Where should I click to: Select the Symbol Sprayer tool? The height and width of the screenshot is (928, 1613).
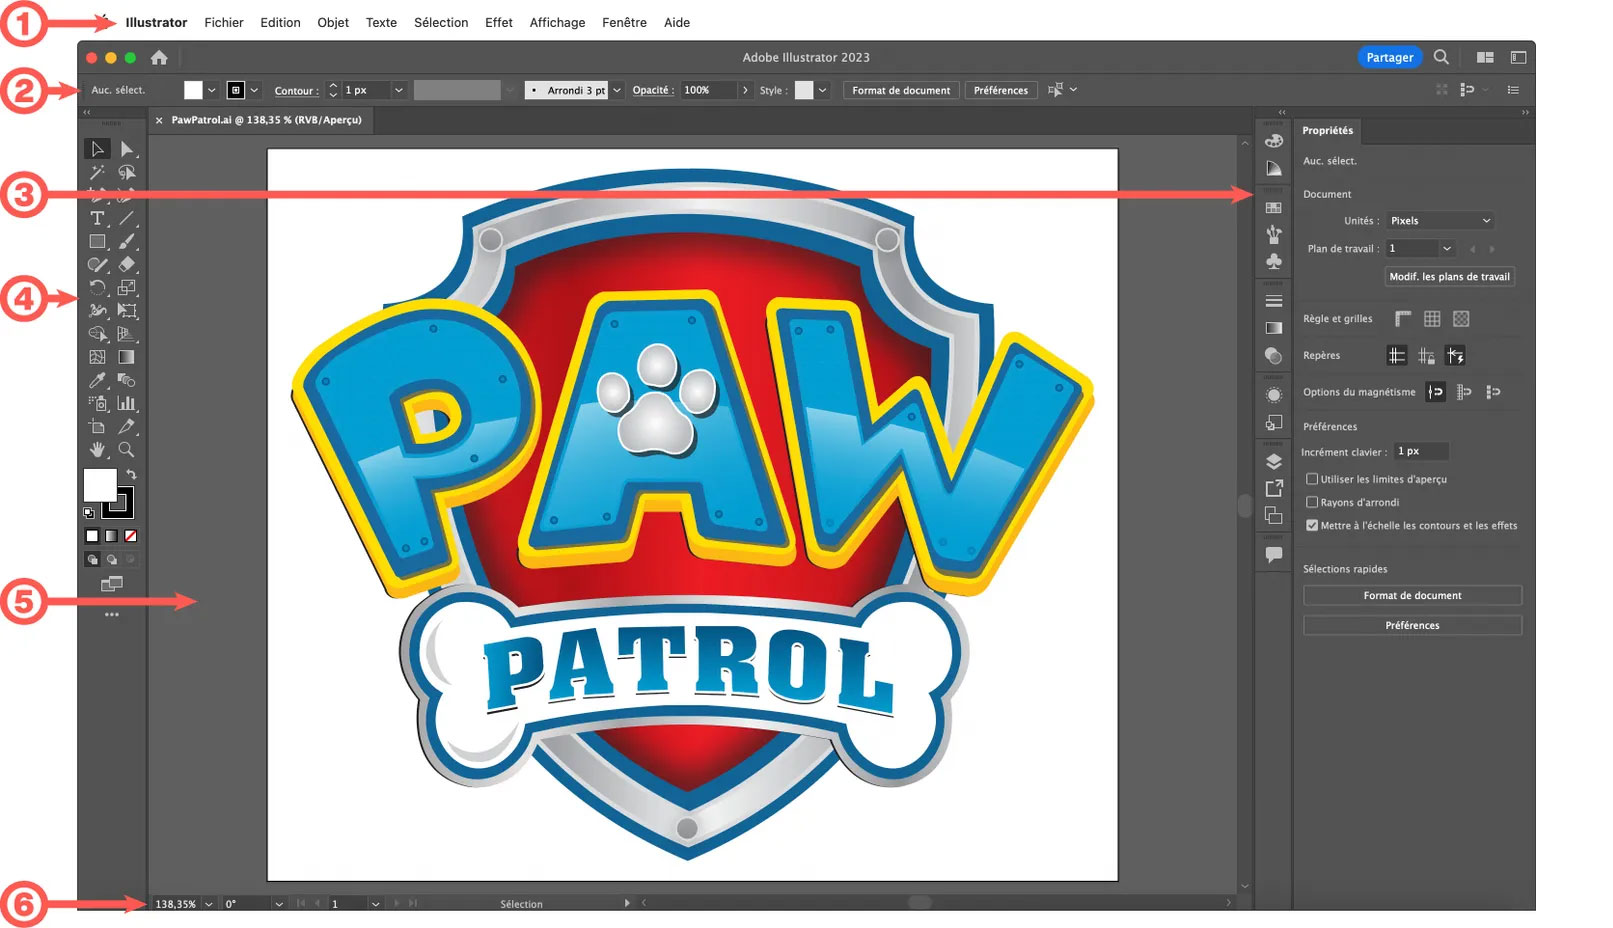pyautogui.click(x=97, y=403)
